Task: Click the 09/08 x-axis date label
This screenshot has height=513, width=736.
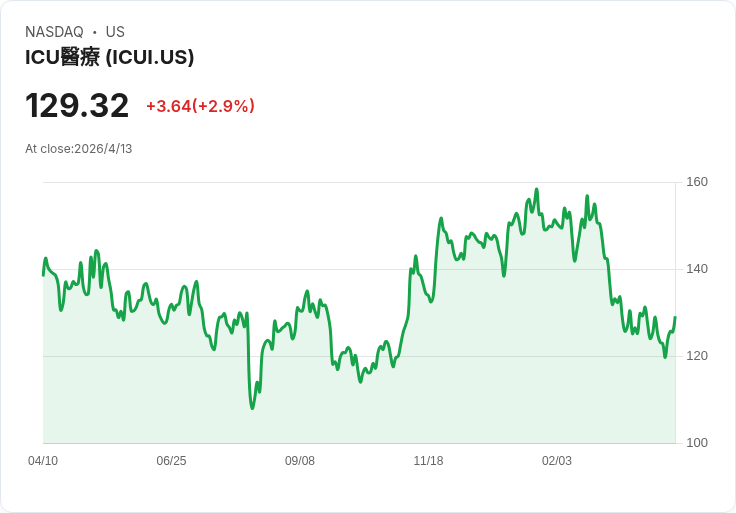Action: click(299, 461)
